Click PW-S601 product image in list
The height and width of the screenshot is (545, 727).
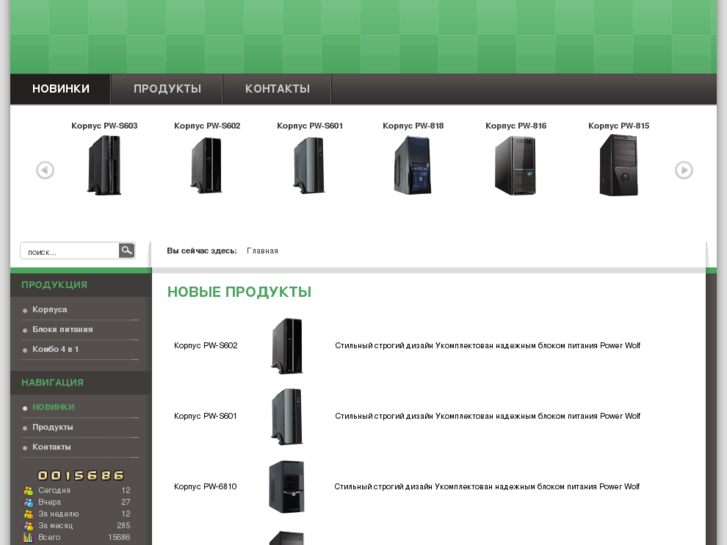click(287, 417)
